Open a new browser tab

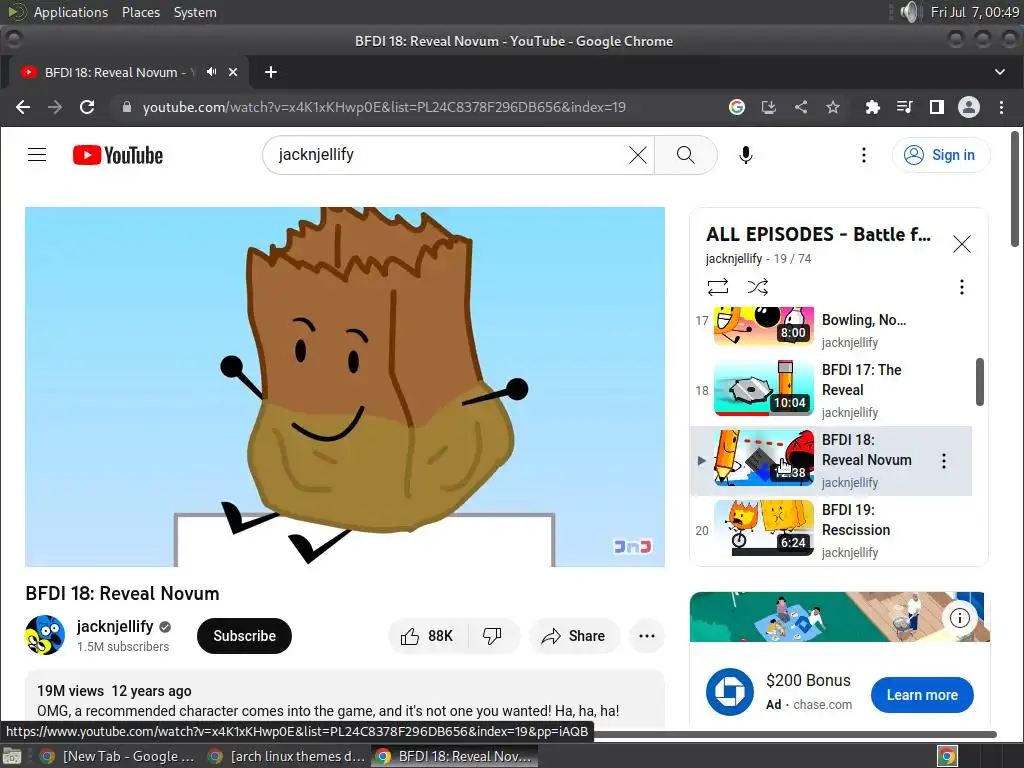pyautogui.click(x=271, y=72)
